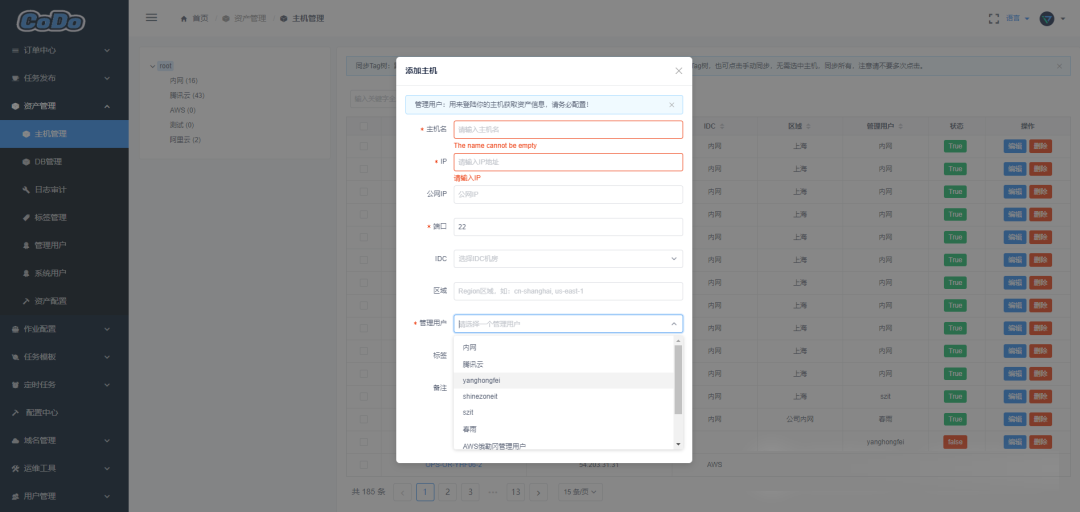This screenshot has width=1080, height=512.
Task: Collapse the root tree node
Action: click(x=153, y=66)
